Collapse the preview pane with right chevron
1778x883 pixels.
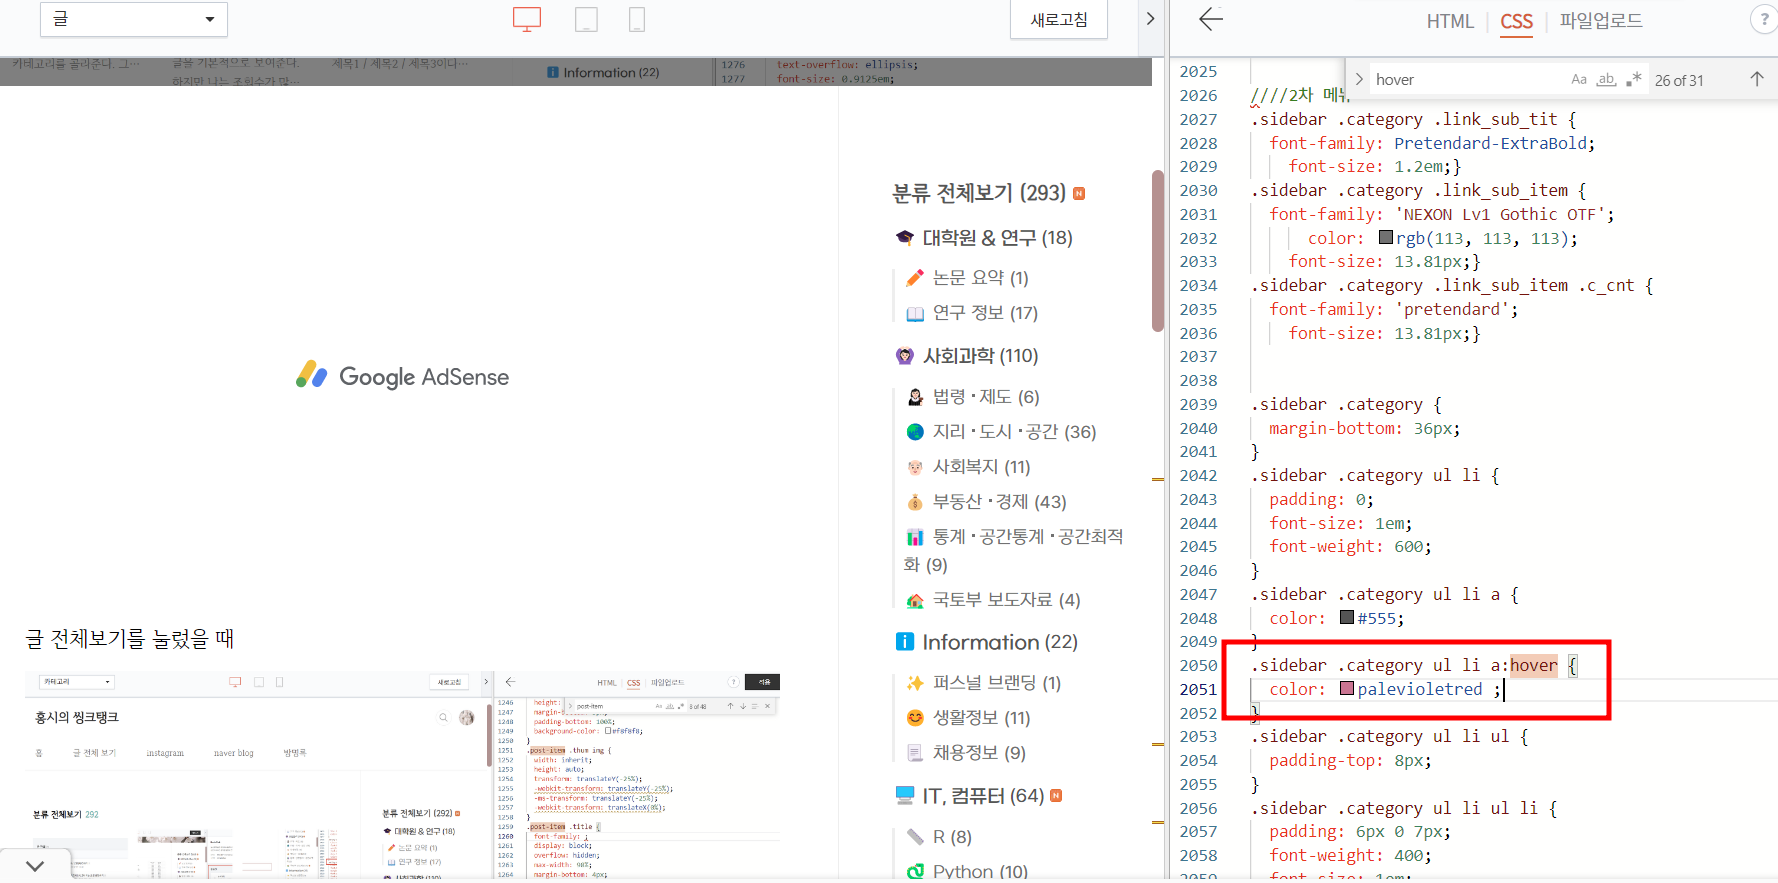1150,18
